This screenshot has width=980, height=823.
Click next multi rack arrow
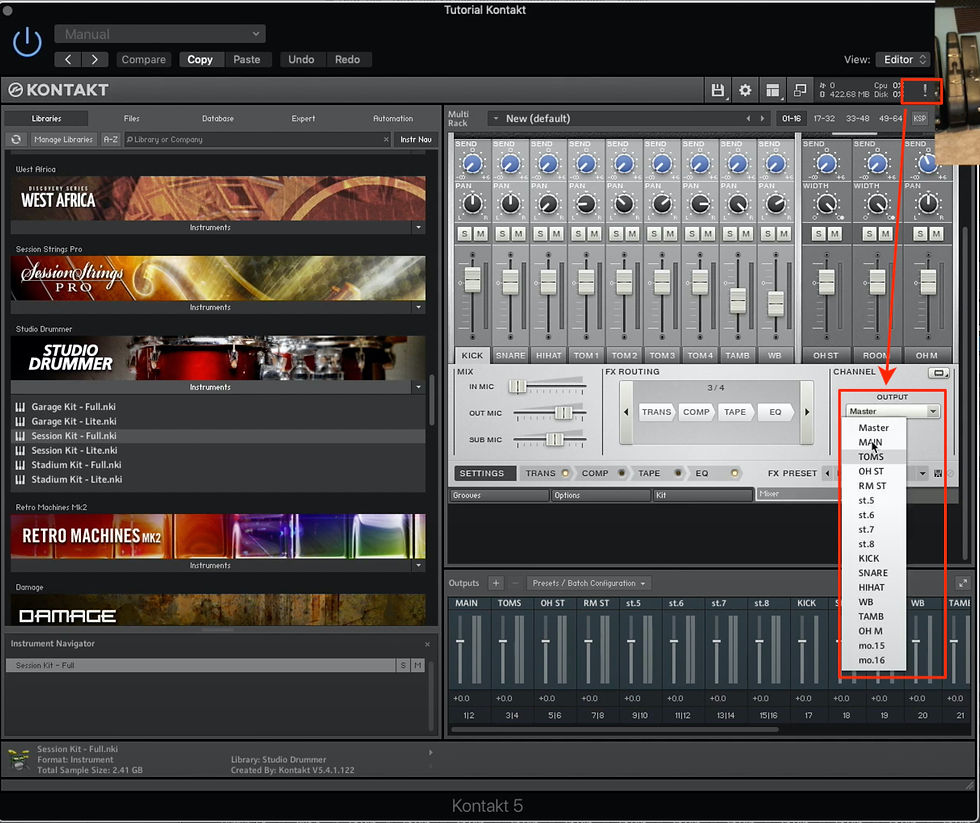tap(762, 118)
